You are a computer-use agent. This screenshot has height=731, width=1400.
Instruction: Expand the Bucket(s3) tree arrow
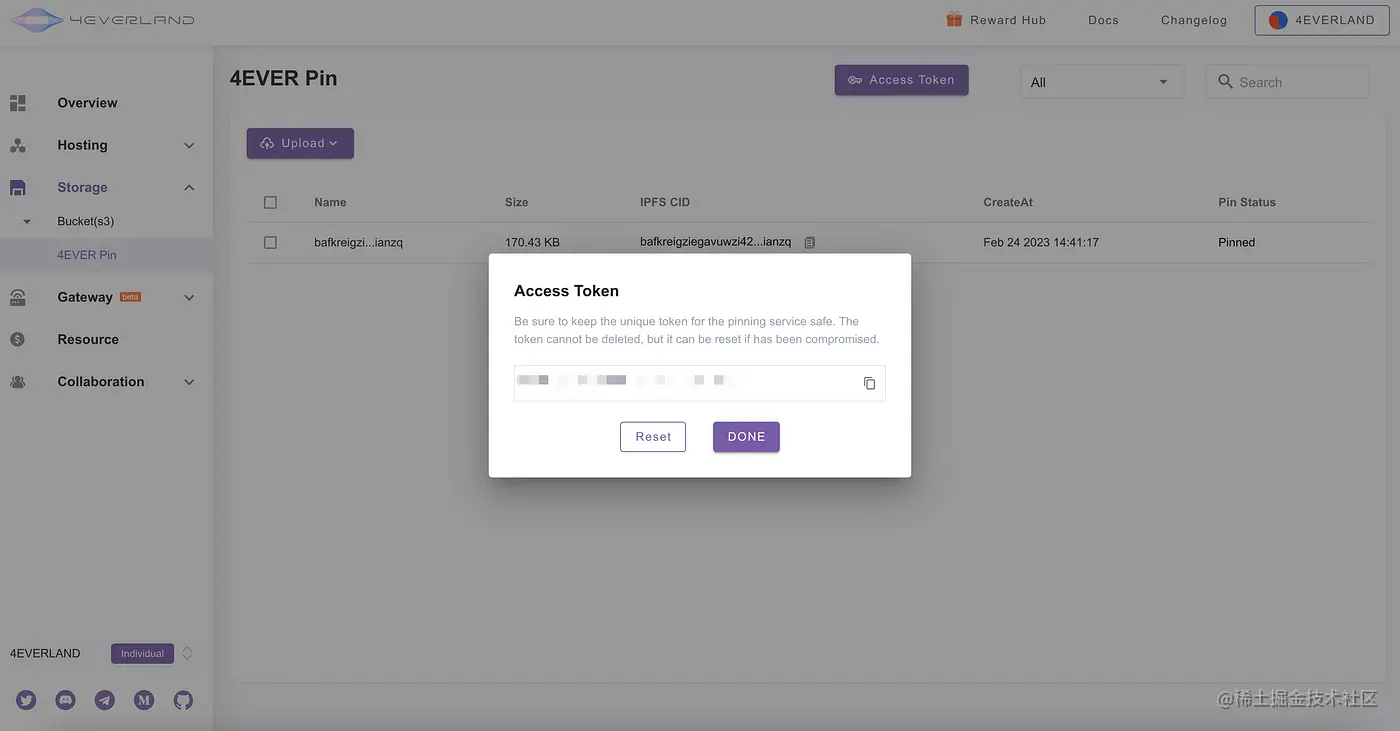(x=27, y=221)
